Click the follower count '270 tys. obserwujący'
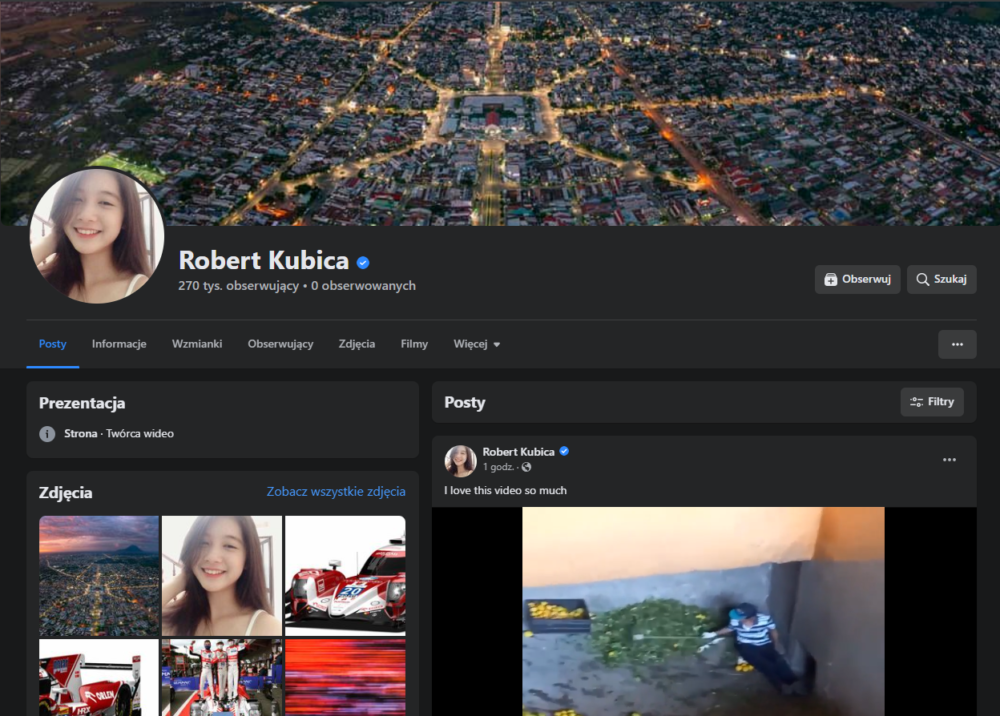Image resolution: width=1000 pixels, height=716 pixels. pos(239,286)
